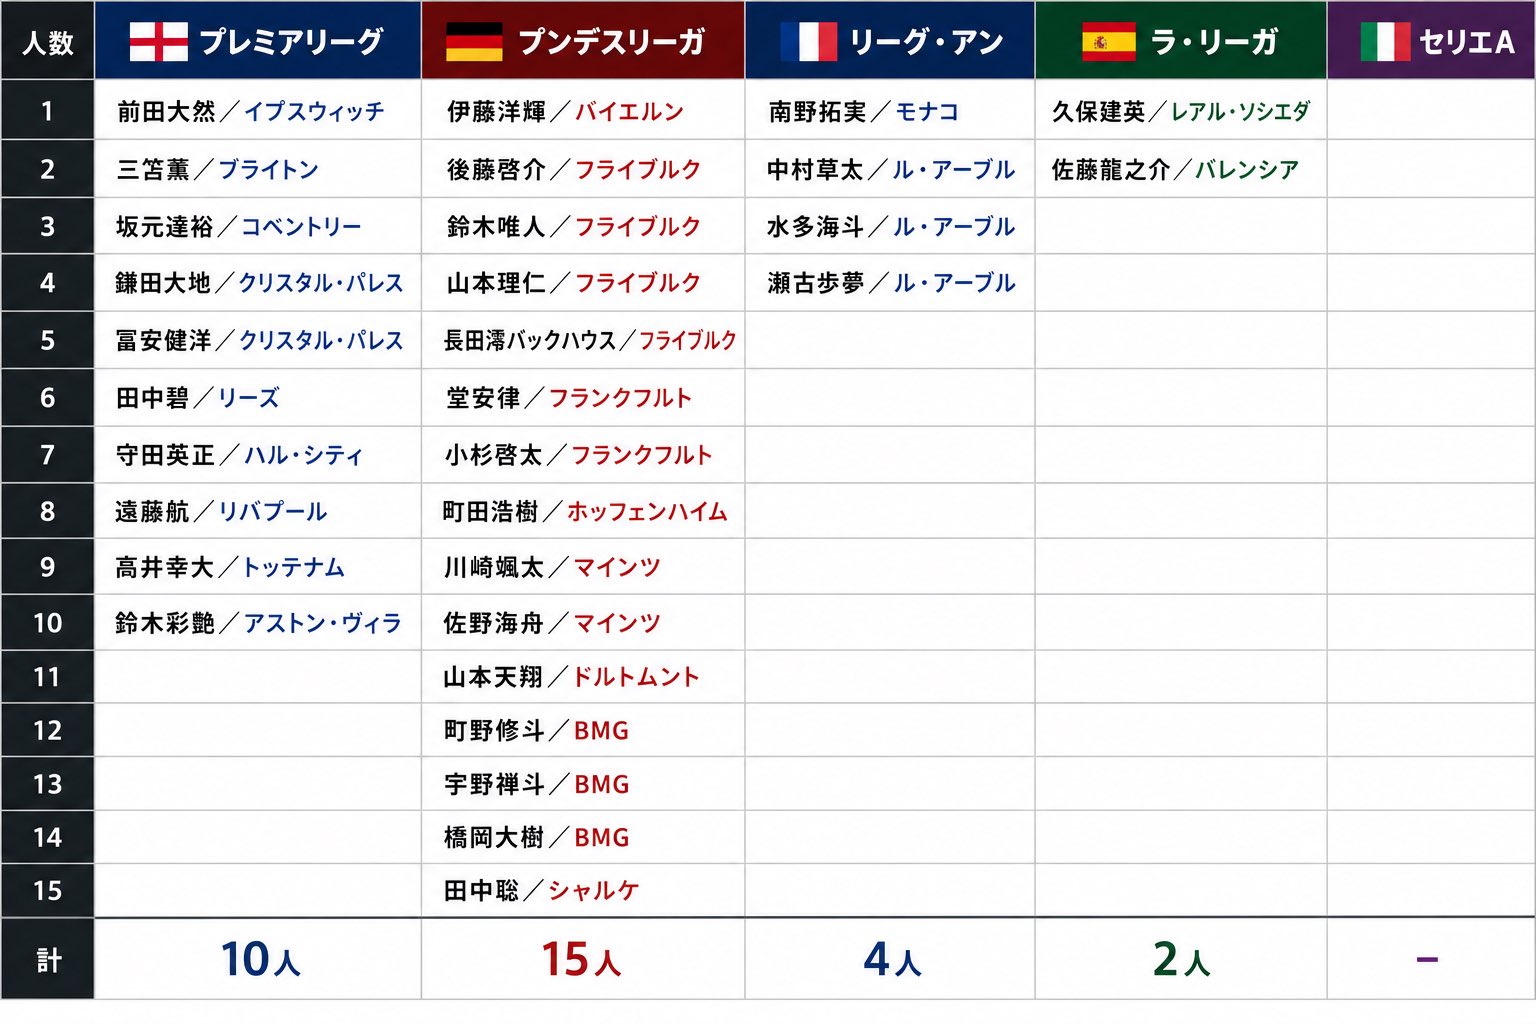
Task: Click the Germany flag icon
Action: 474,41
